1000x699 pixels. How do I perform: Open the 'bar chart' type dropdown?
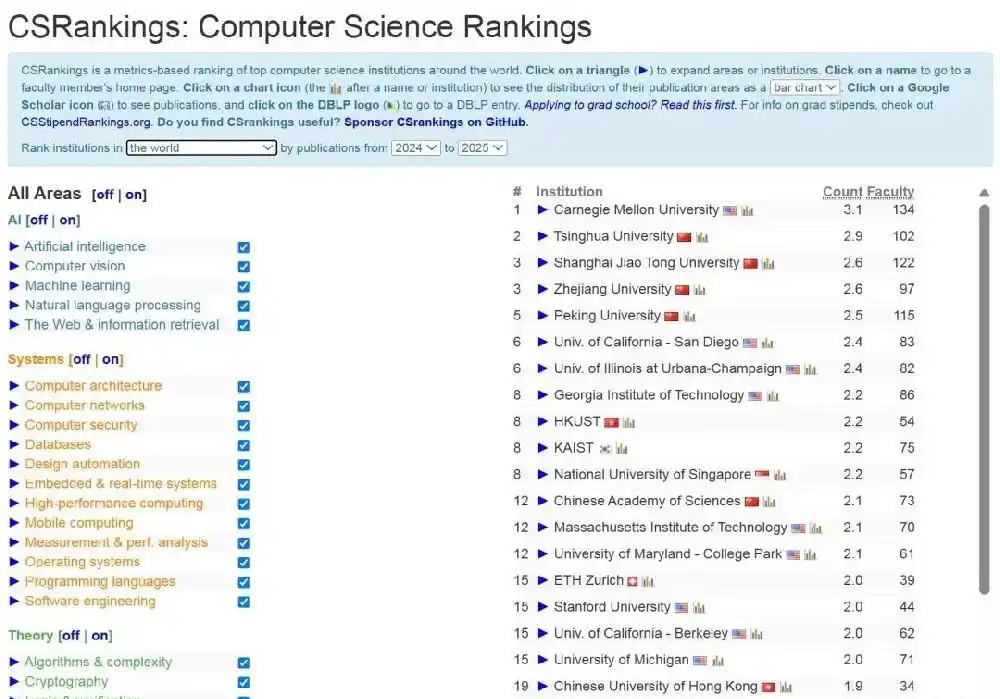click(x=805, y=87)
